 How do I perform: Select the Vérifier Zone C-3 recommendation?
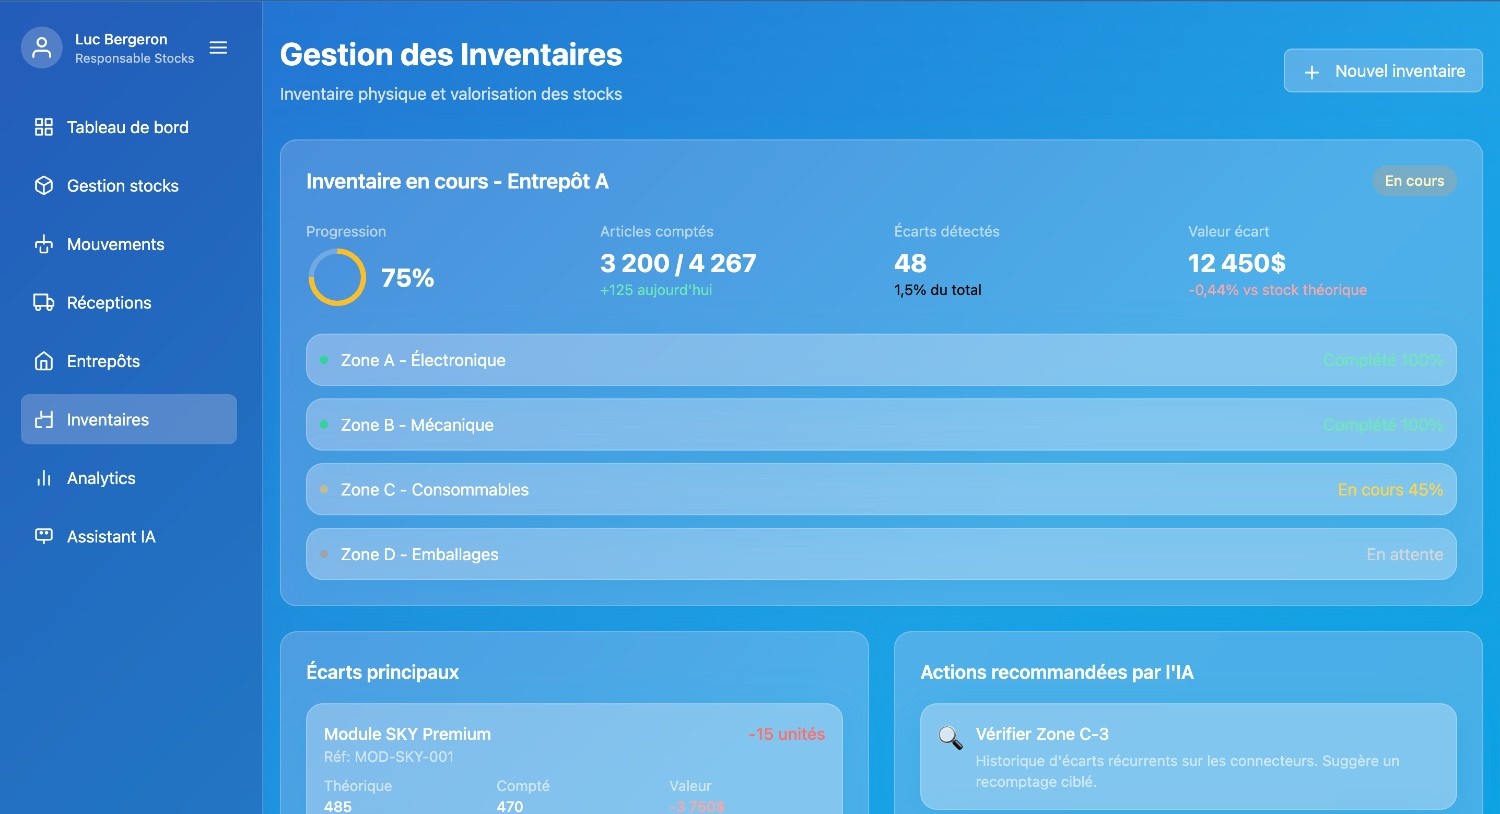(x=1187, y=756)
